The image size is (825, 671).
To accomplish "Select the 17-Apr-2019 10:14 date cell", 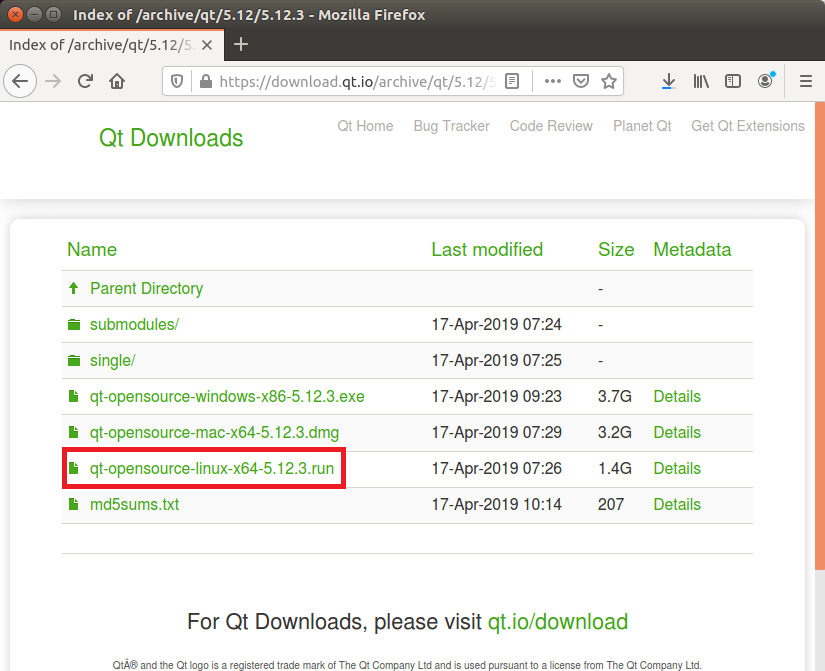I will [497, 504].
